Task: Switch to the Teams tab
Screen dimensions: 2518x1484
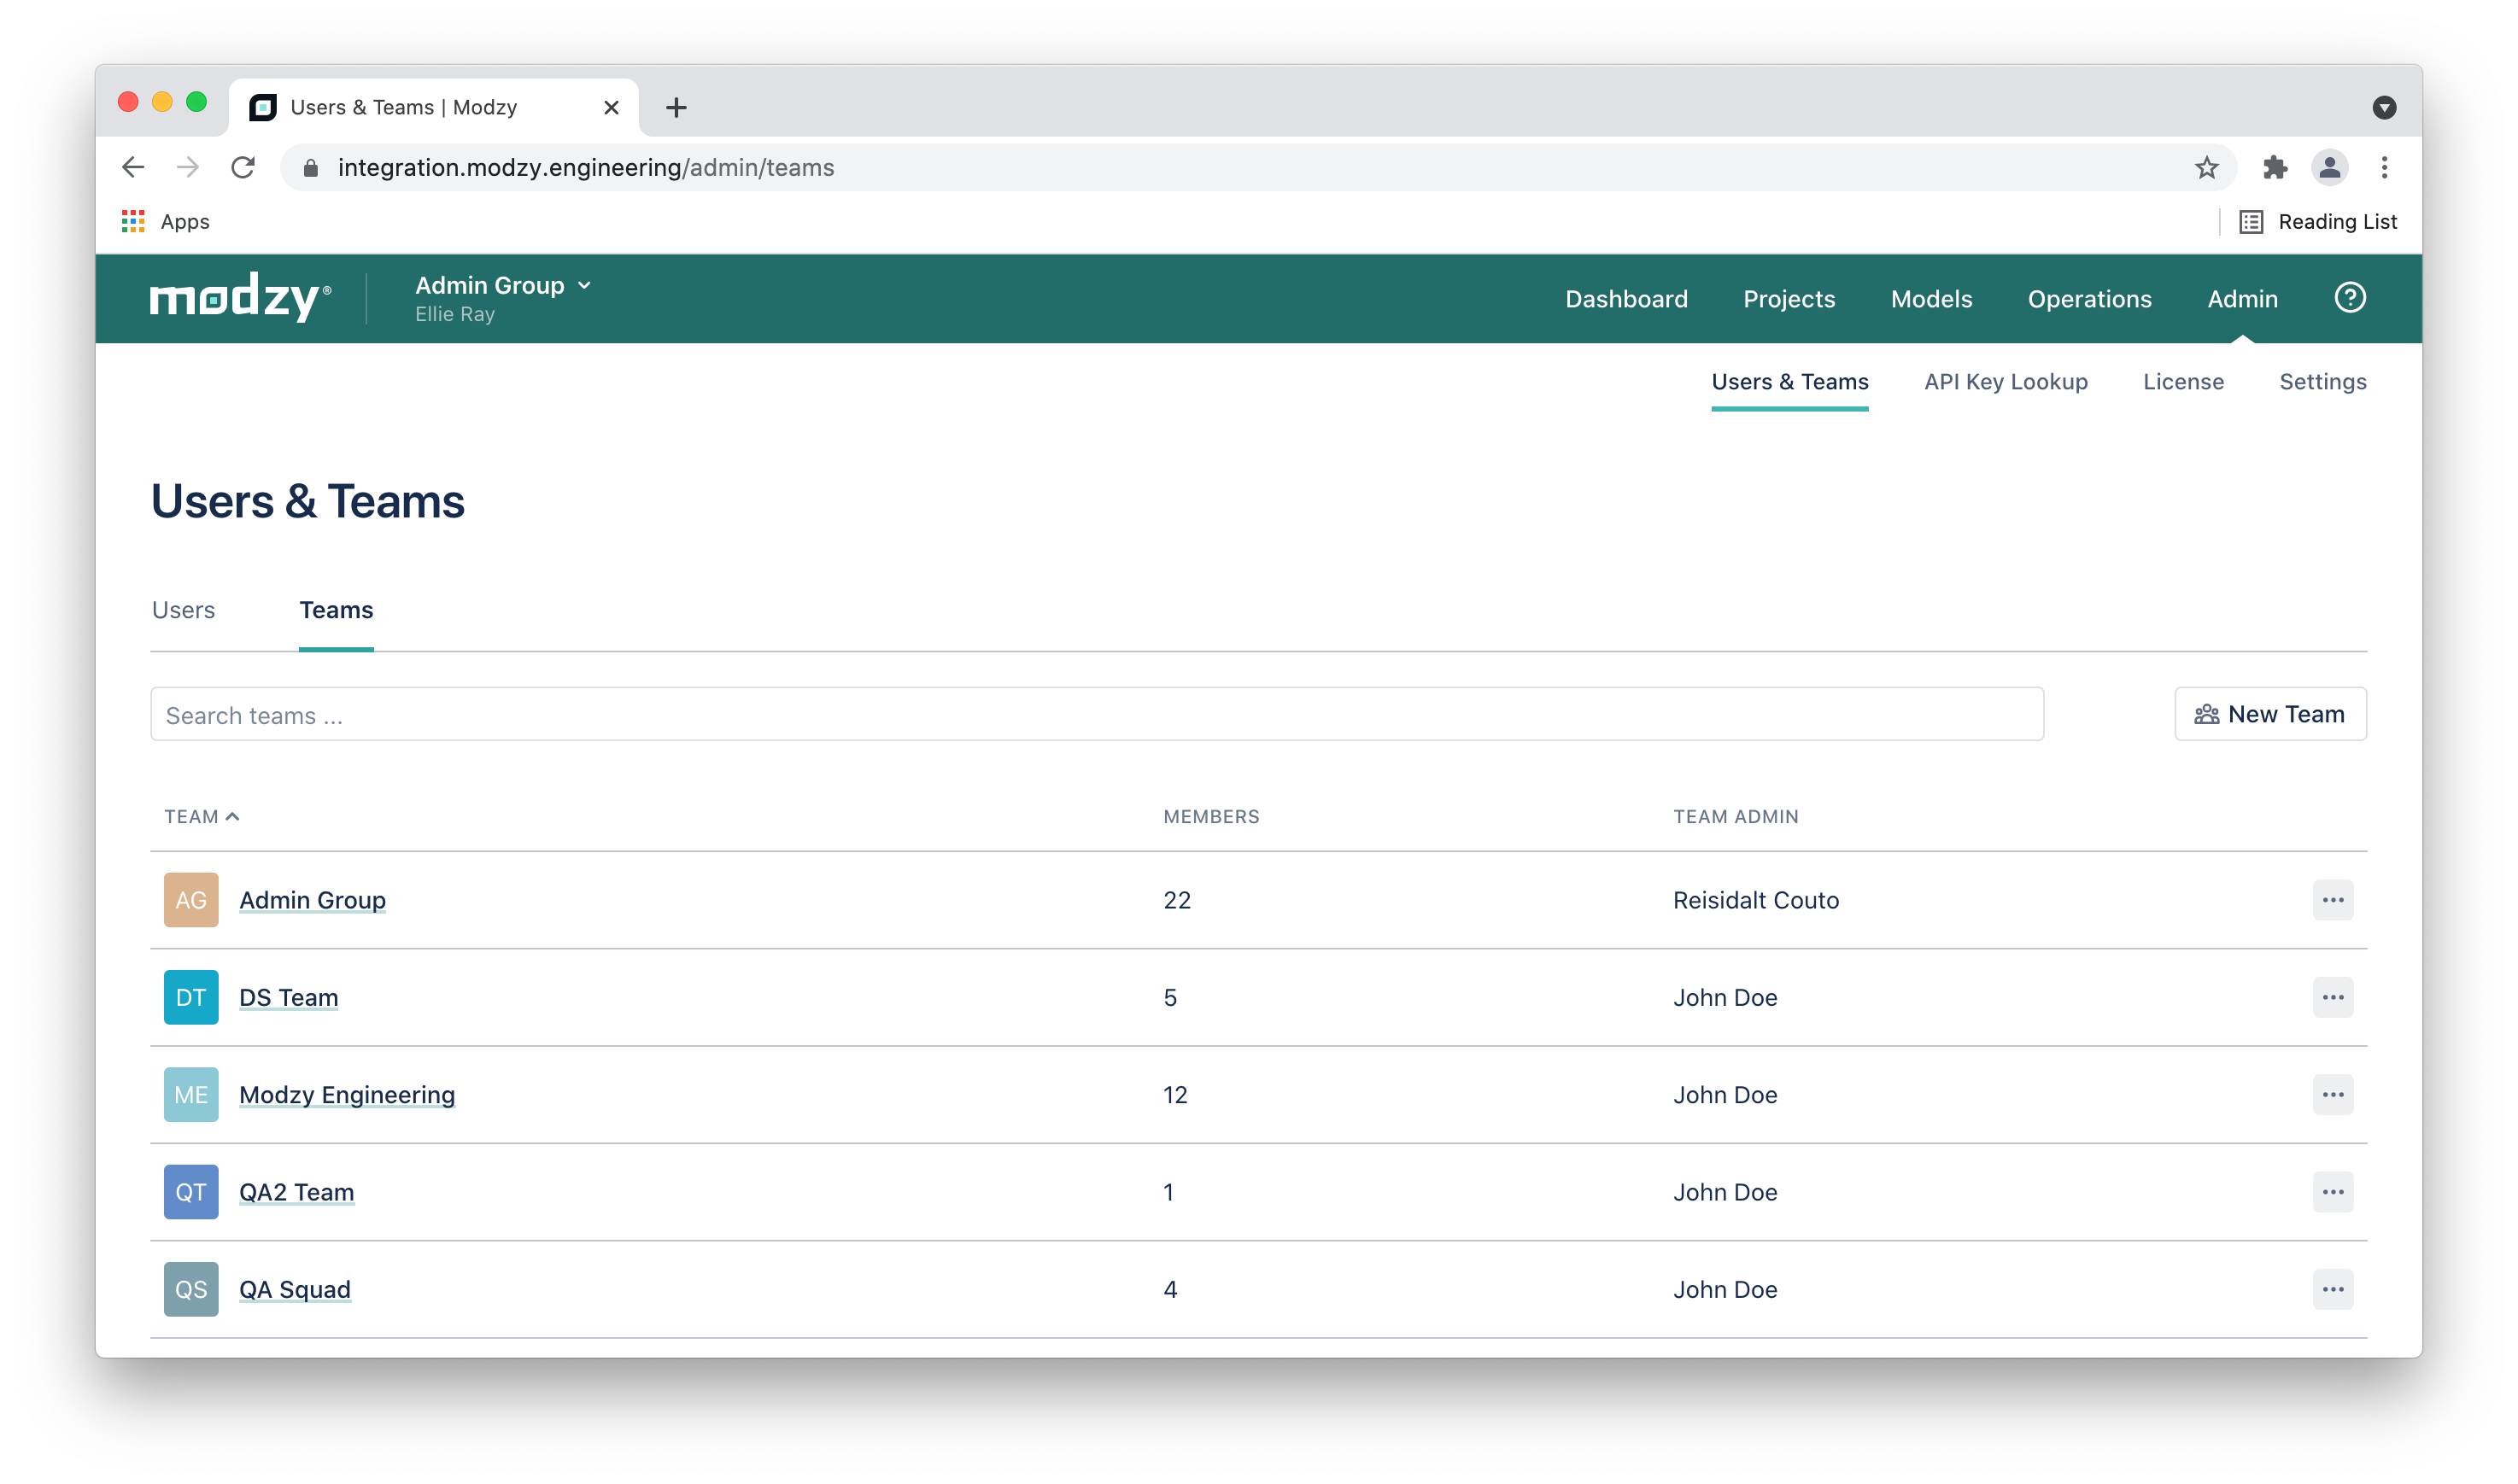Action: (336, 610)
